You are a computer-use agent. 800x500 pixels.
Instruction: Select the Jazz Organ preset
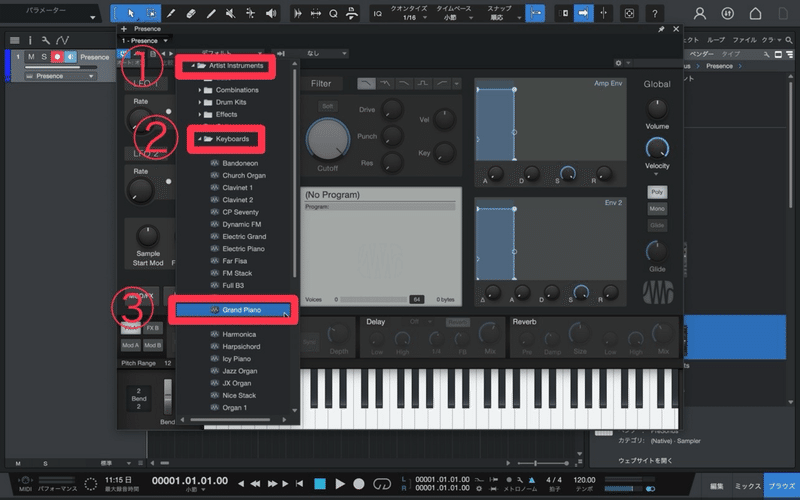click(x=239, y=371)
